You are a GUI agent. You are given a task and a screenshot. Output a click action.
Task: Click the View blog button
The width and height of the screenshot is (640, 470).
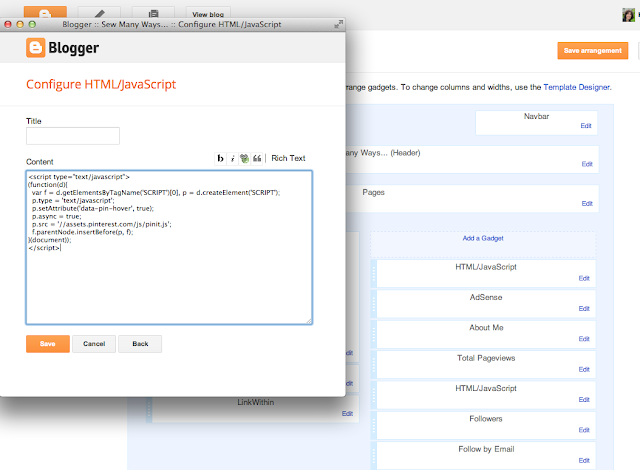click(x=208, y=14)
